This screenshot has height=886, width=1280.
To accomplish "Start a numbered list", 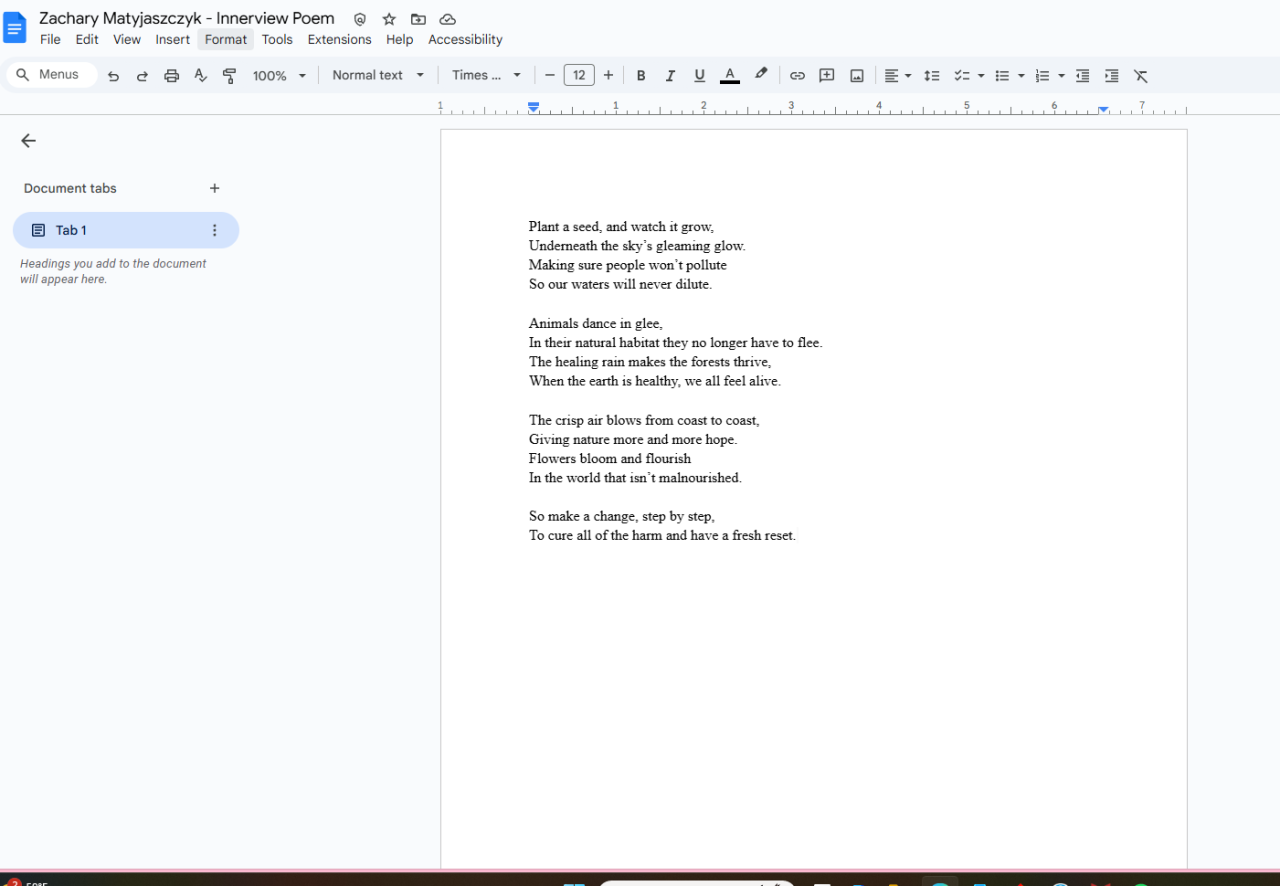I will (x=1042, y=75).
